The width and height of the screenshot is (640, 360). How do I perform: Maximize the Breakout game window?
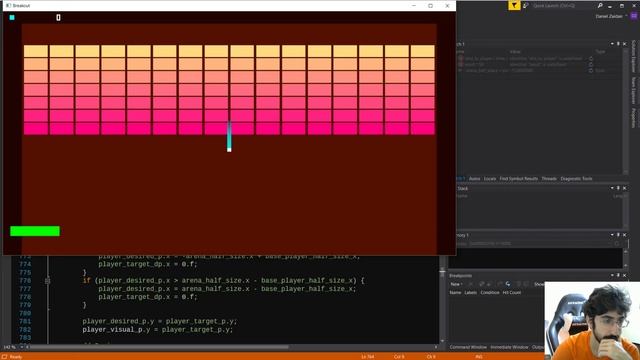click(x=430, y=6)
